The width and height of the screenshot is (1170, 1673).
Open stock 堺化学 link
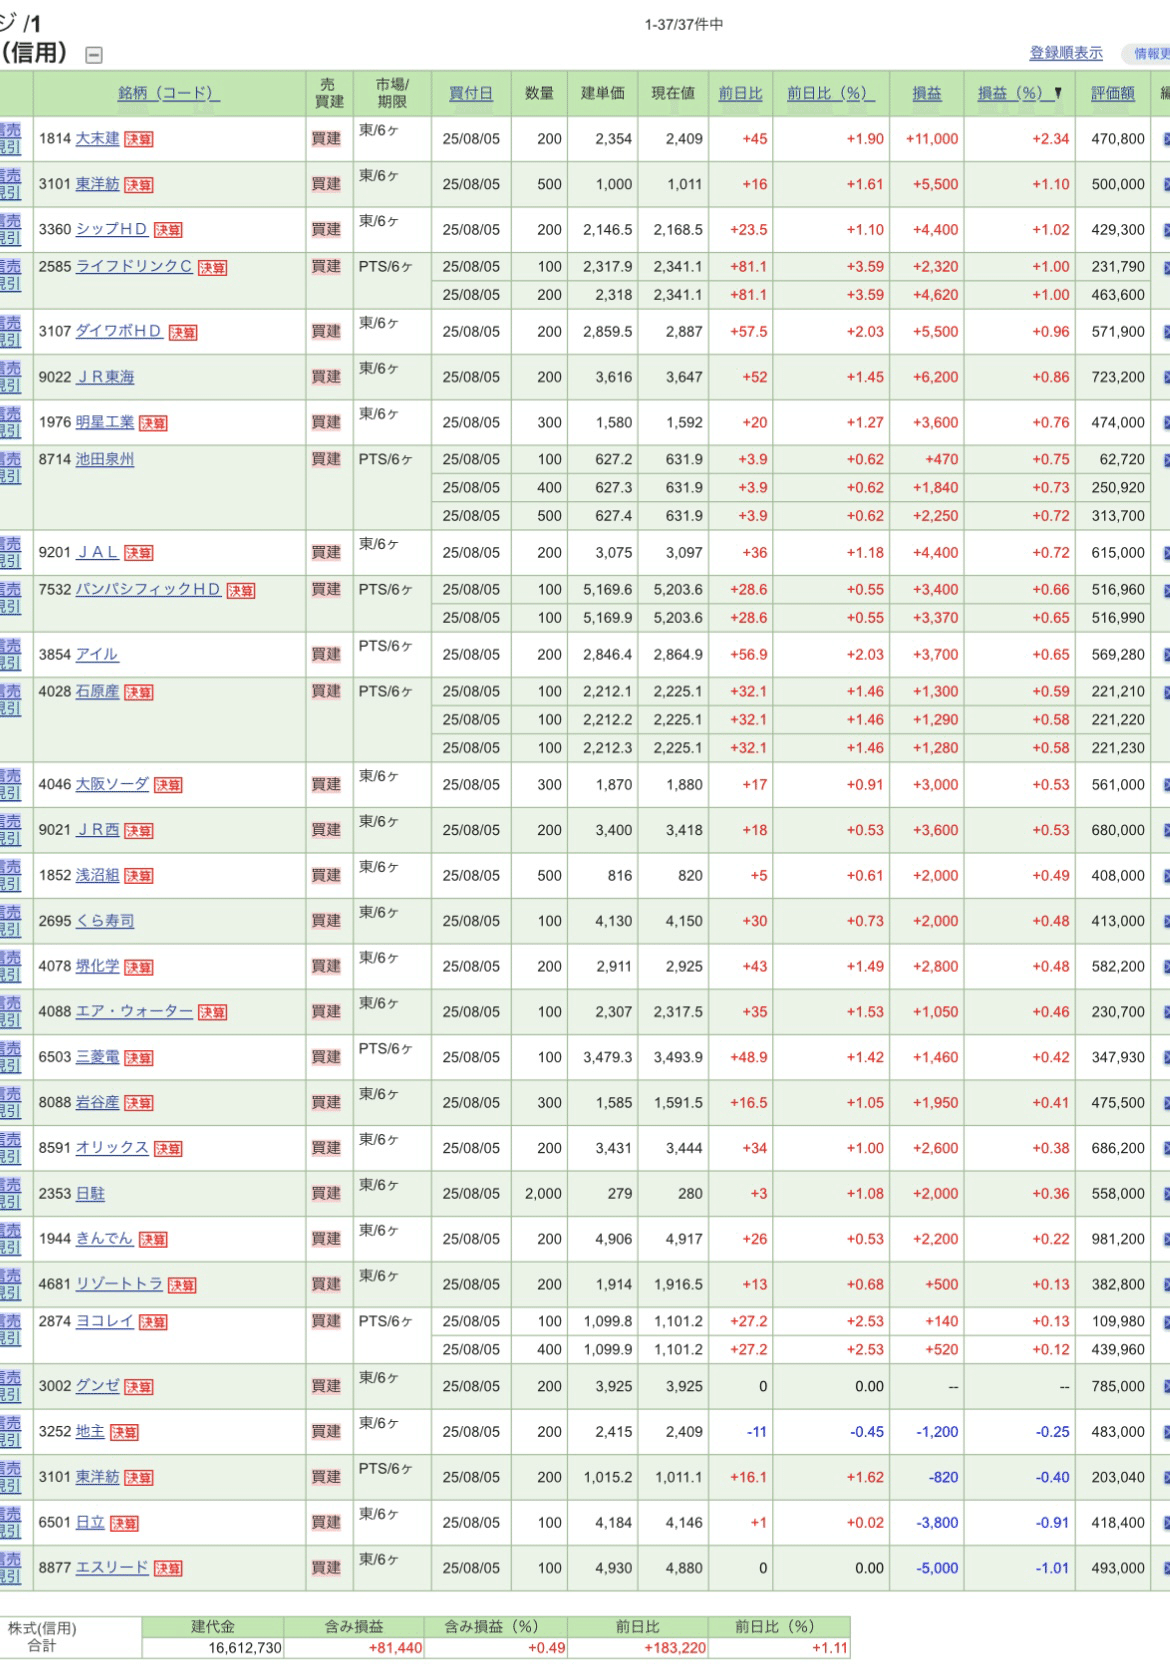[97, 966]
